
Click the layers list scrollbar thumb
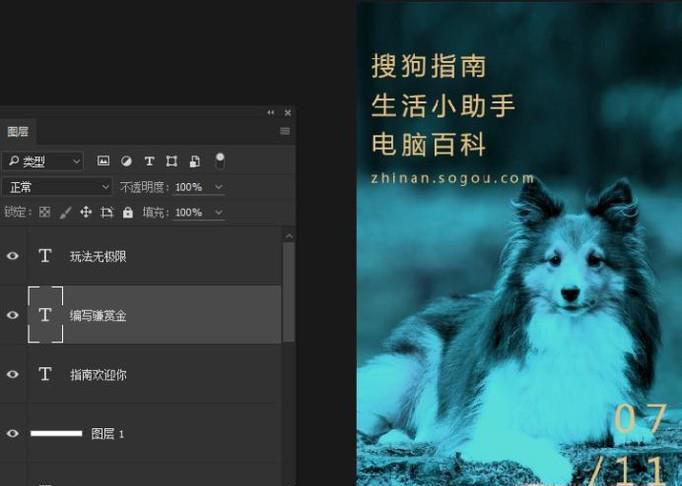click(288, 292)
